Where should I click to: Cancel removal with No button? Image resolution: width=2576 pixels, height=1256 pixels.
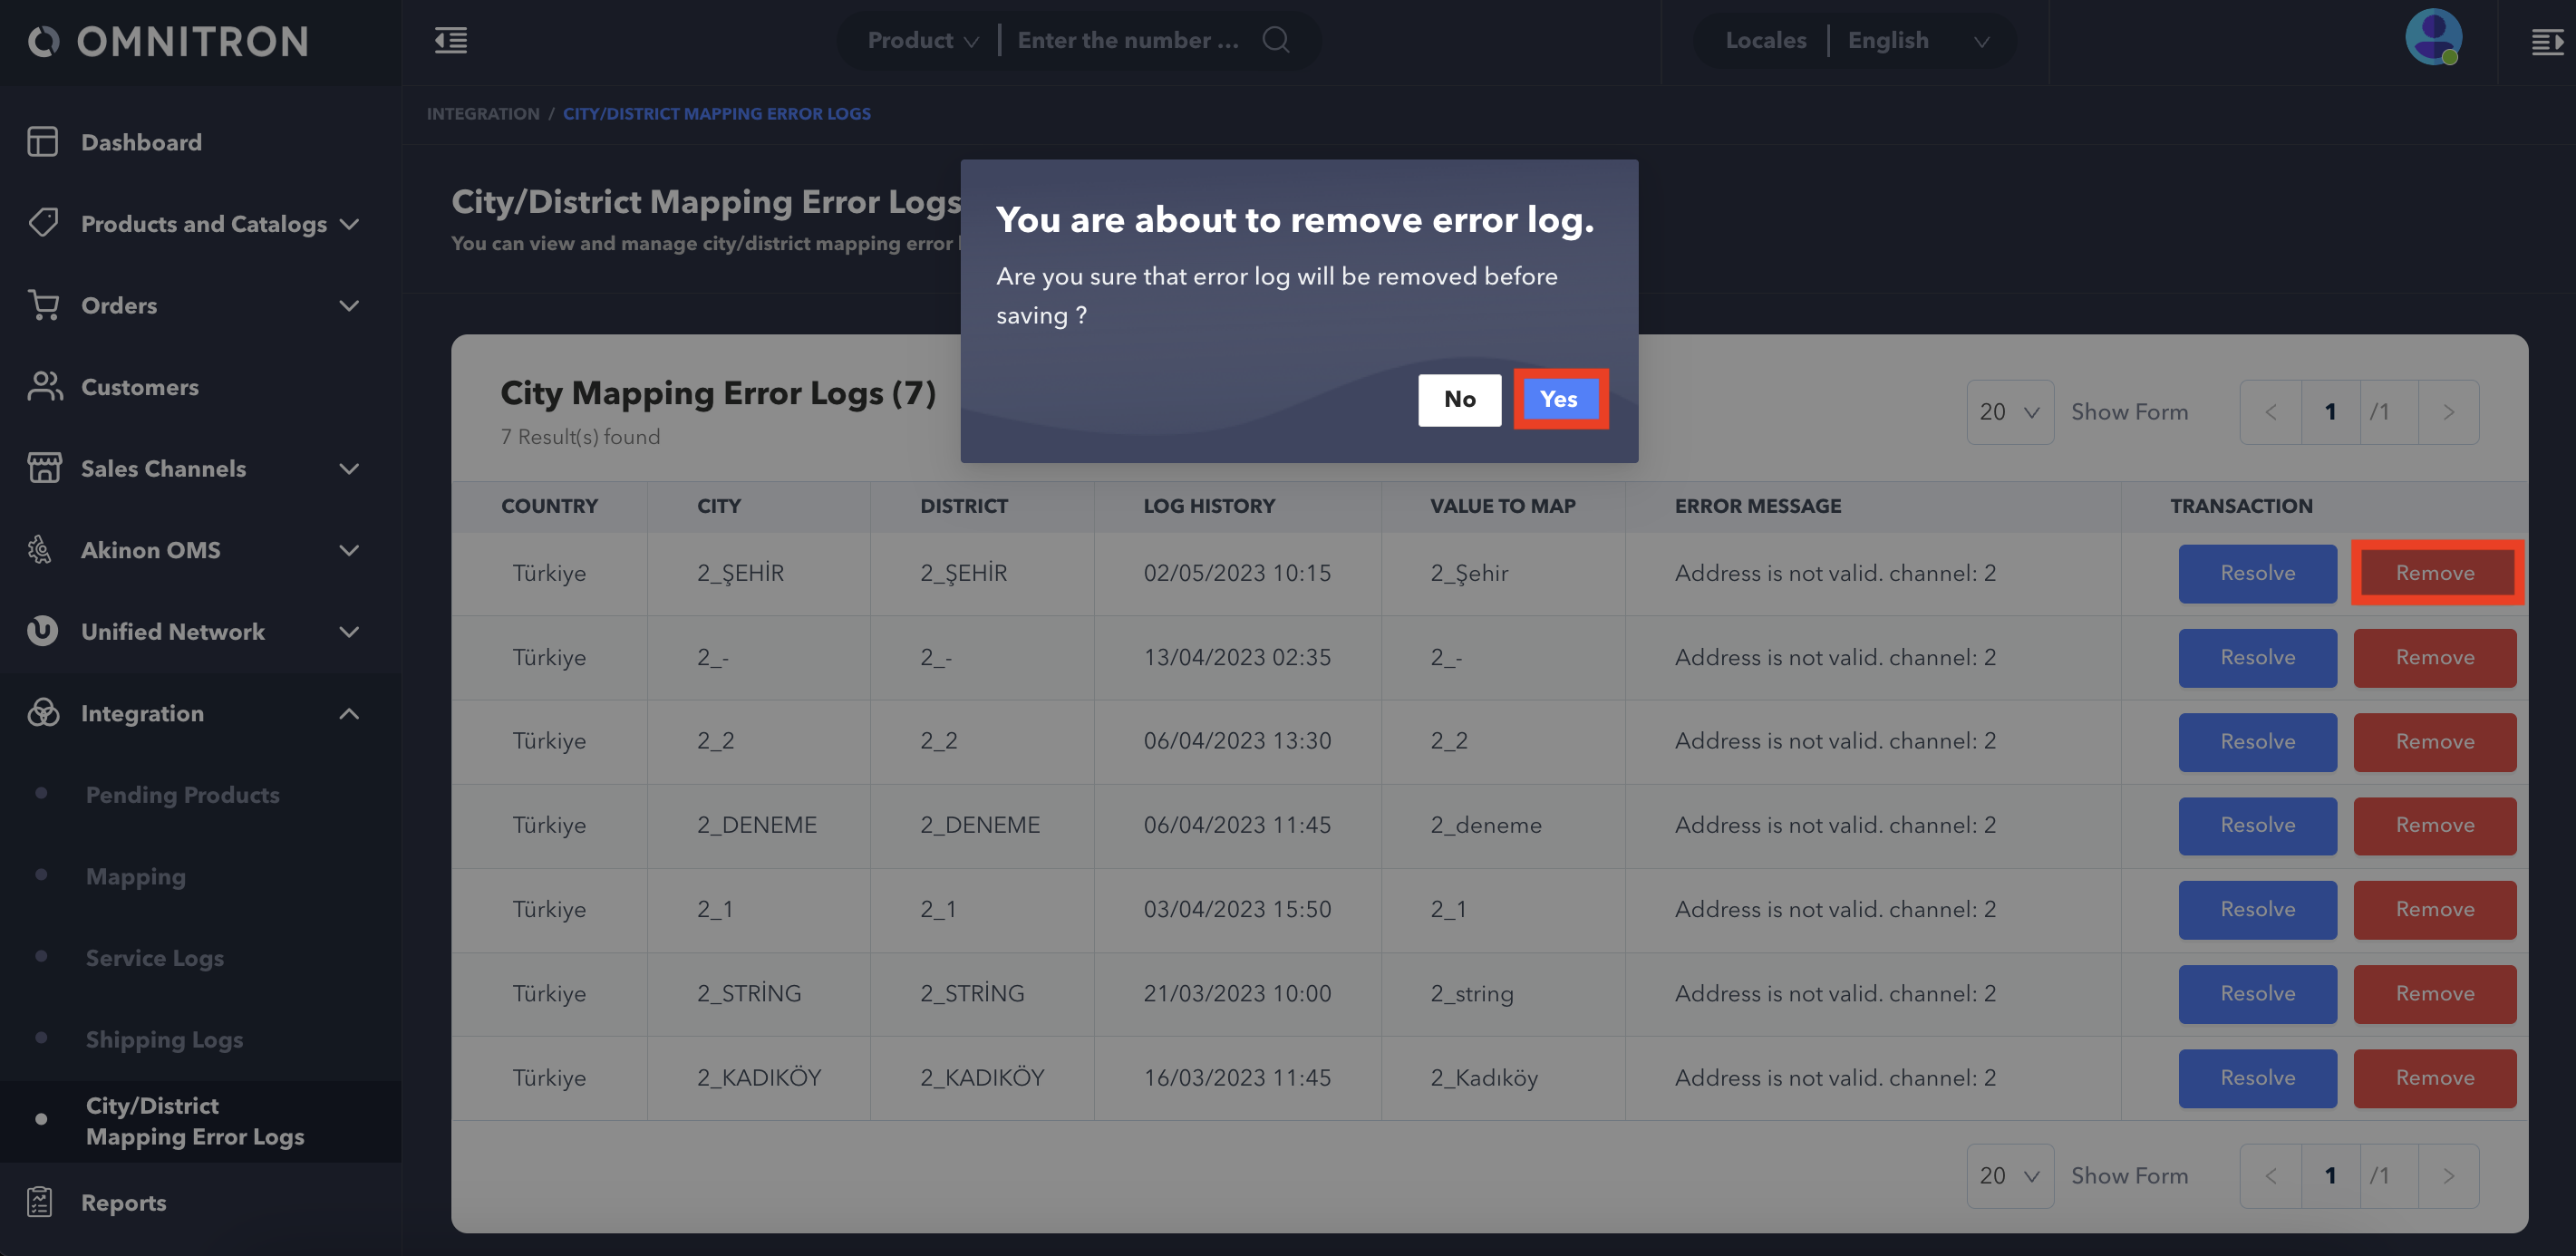pos(1458,400)
